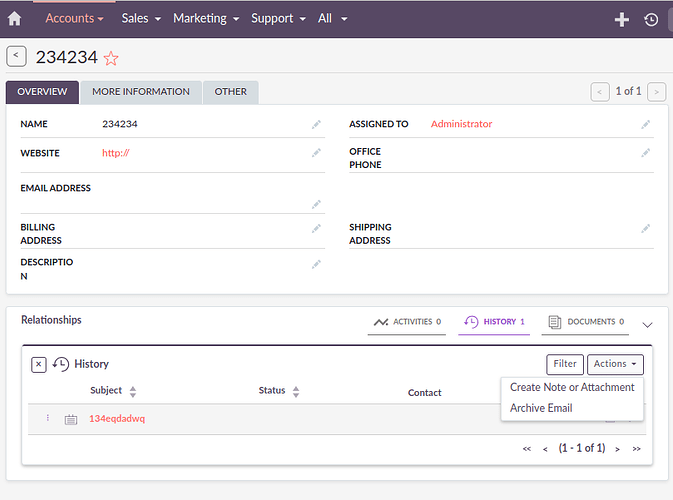
Task: Click pencil edit icon for Name field
Action: point(316,125)
